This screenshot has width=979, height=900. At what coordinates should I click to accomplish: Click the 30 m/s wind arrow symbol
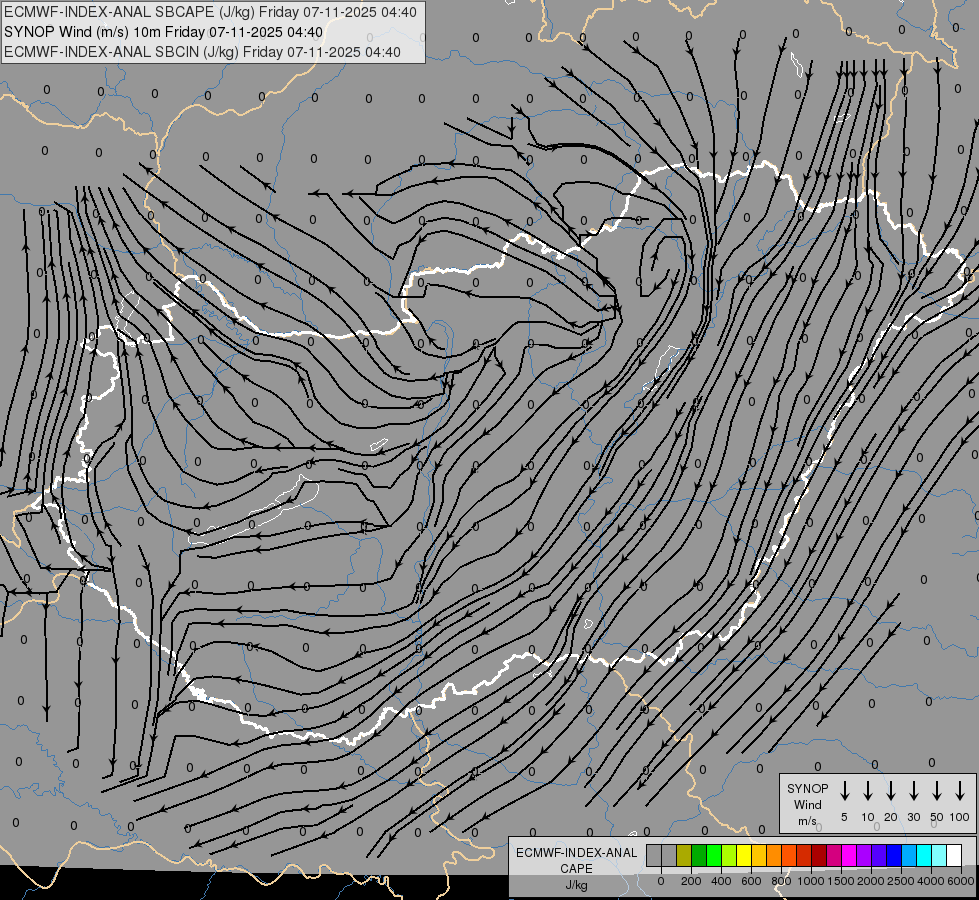(913, 790)
